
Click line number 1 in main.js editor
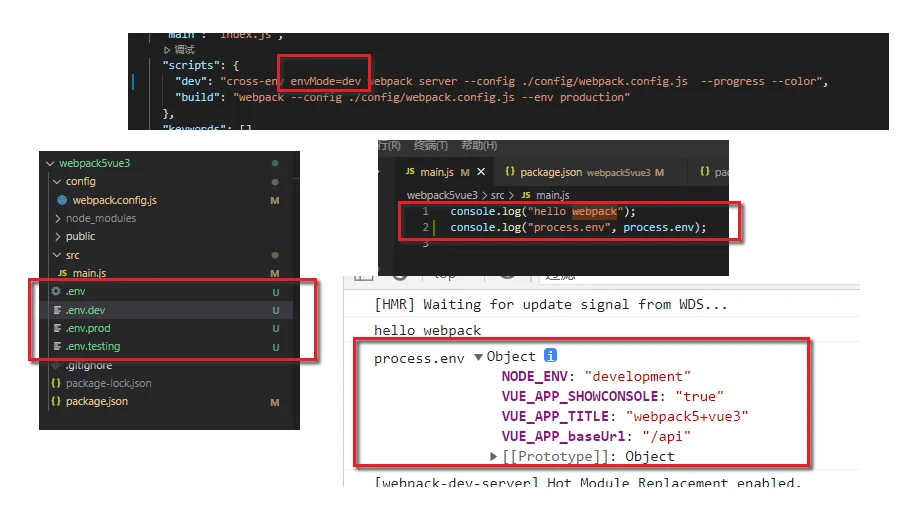tap(426, 211)
